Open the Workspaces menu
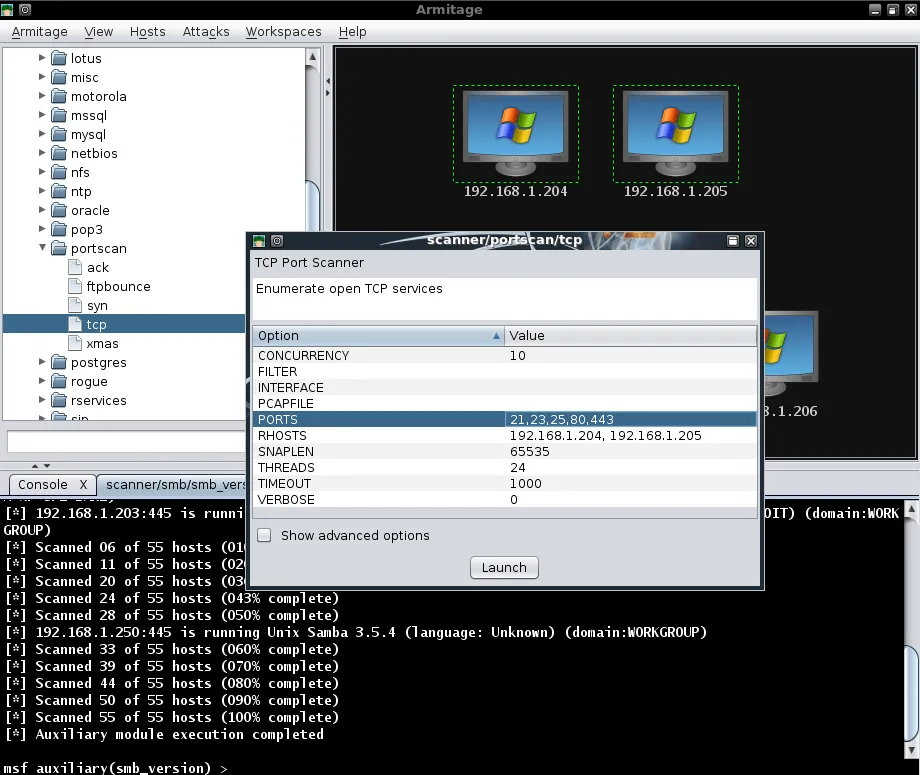This screenshot has width=920, height=775. [x=283, y=32]
